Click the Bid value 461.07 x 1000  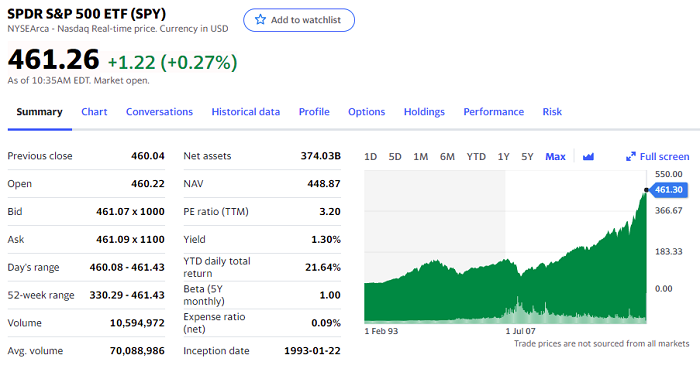[x=130, y=212]
